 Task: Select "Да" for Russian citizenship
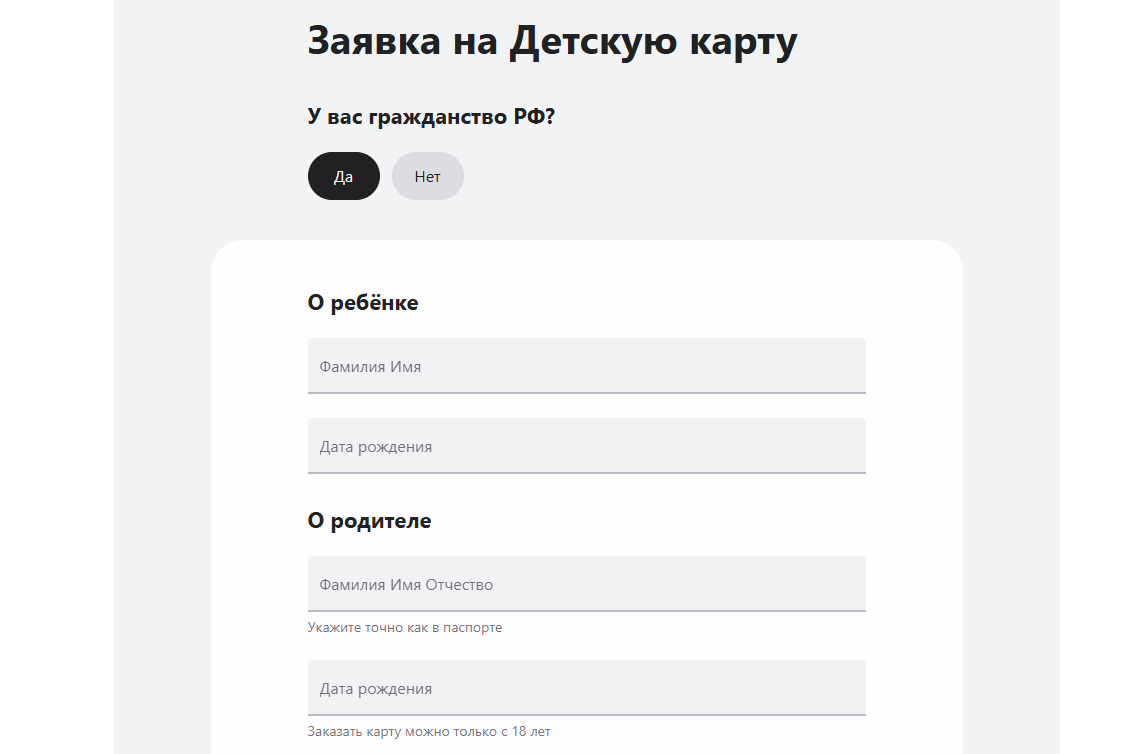[343, 176]
